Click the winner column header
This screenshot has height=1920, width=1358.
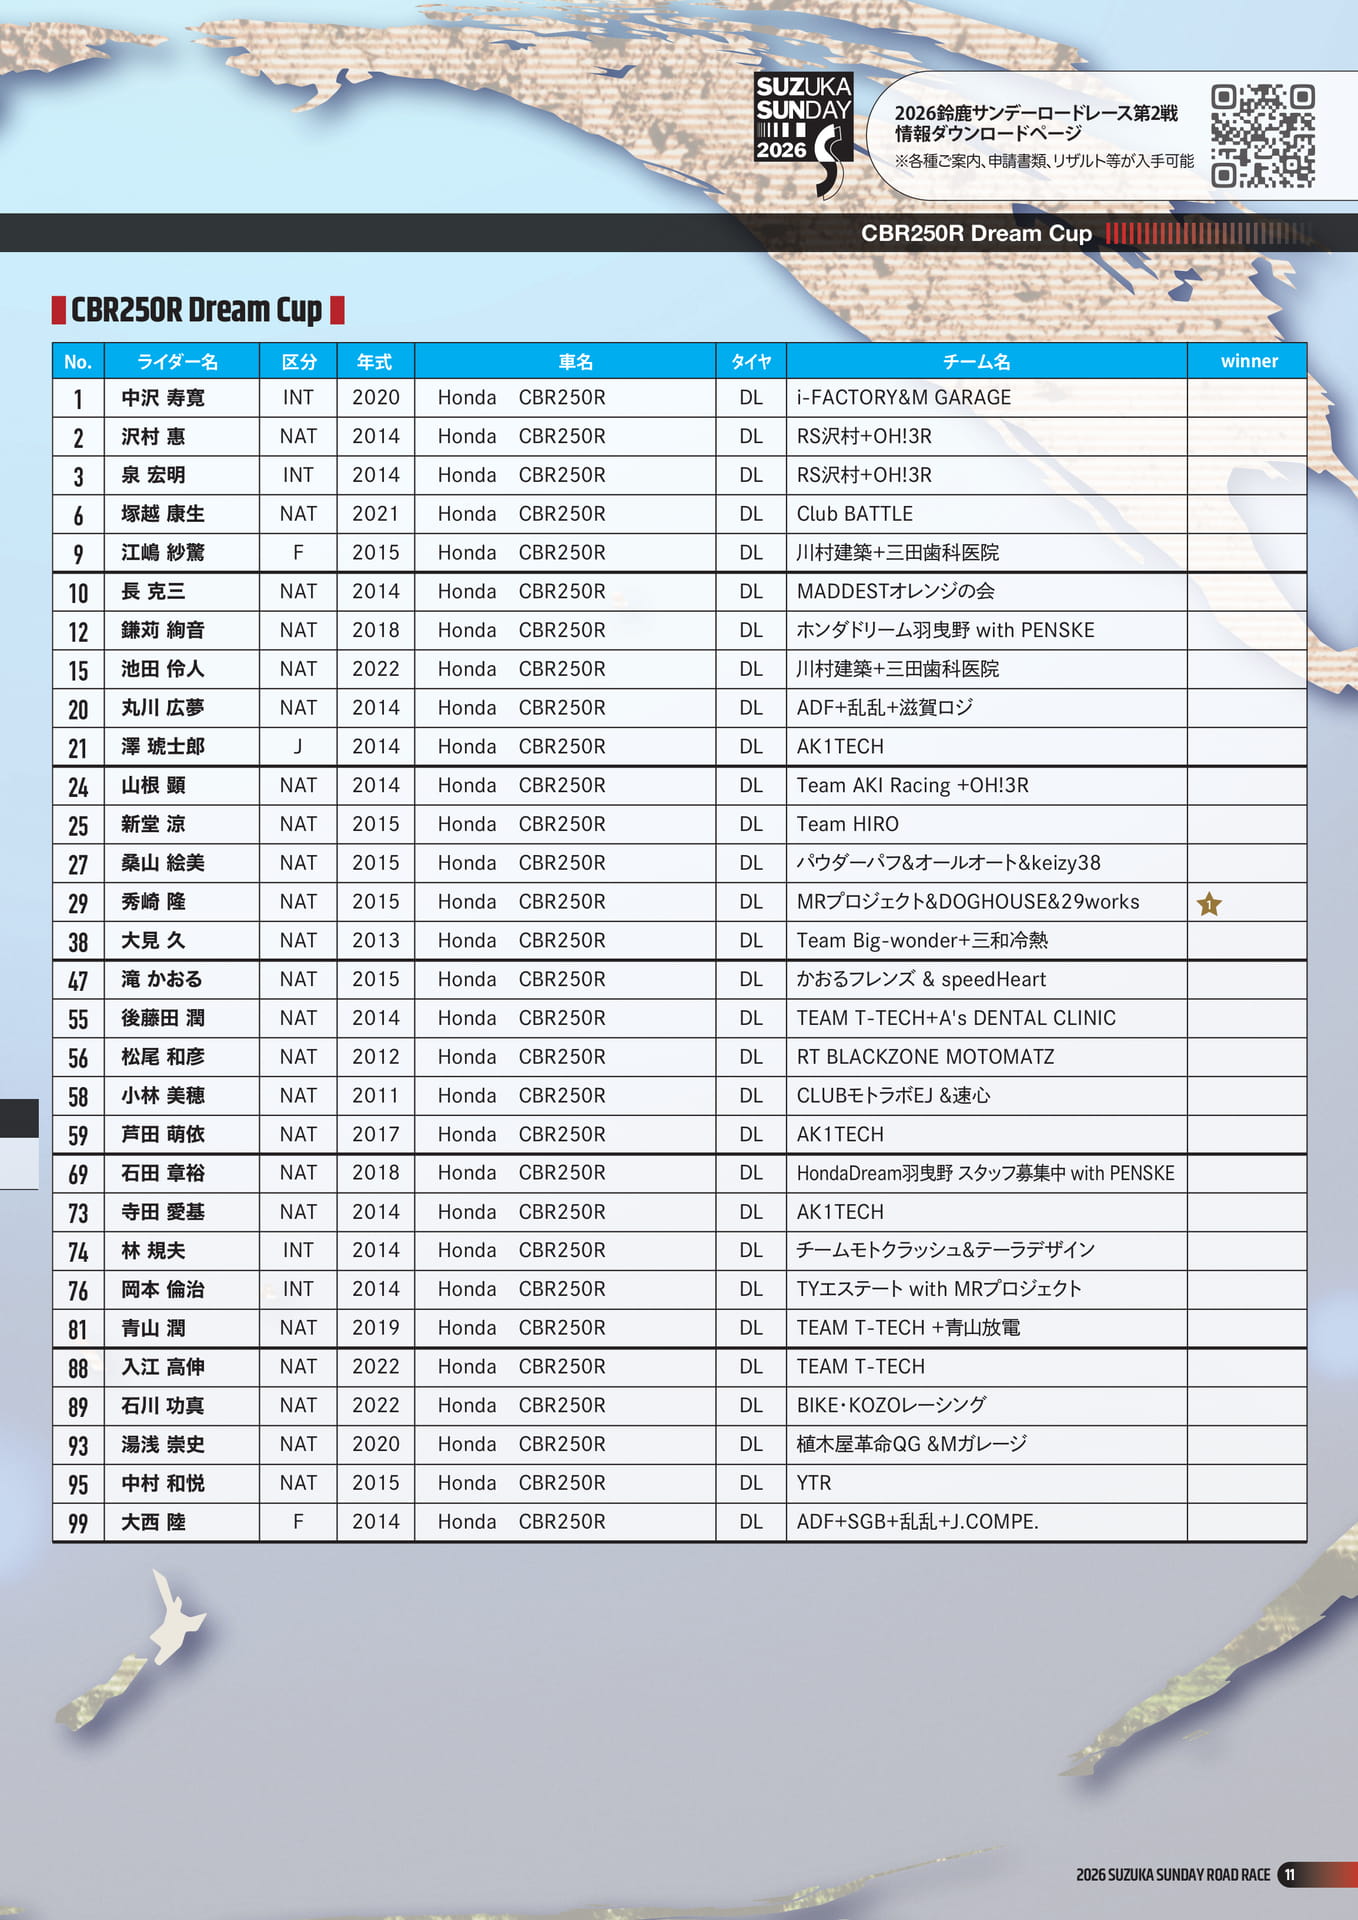(x=1249, y=362)
